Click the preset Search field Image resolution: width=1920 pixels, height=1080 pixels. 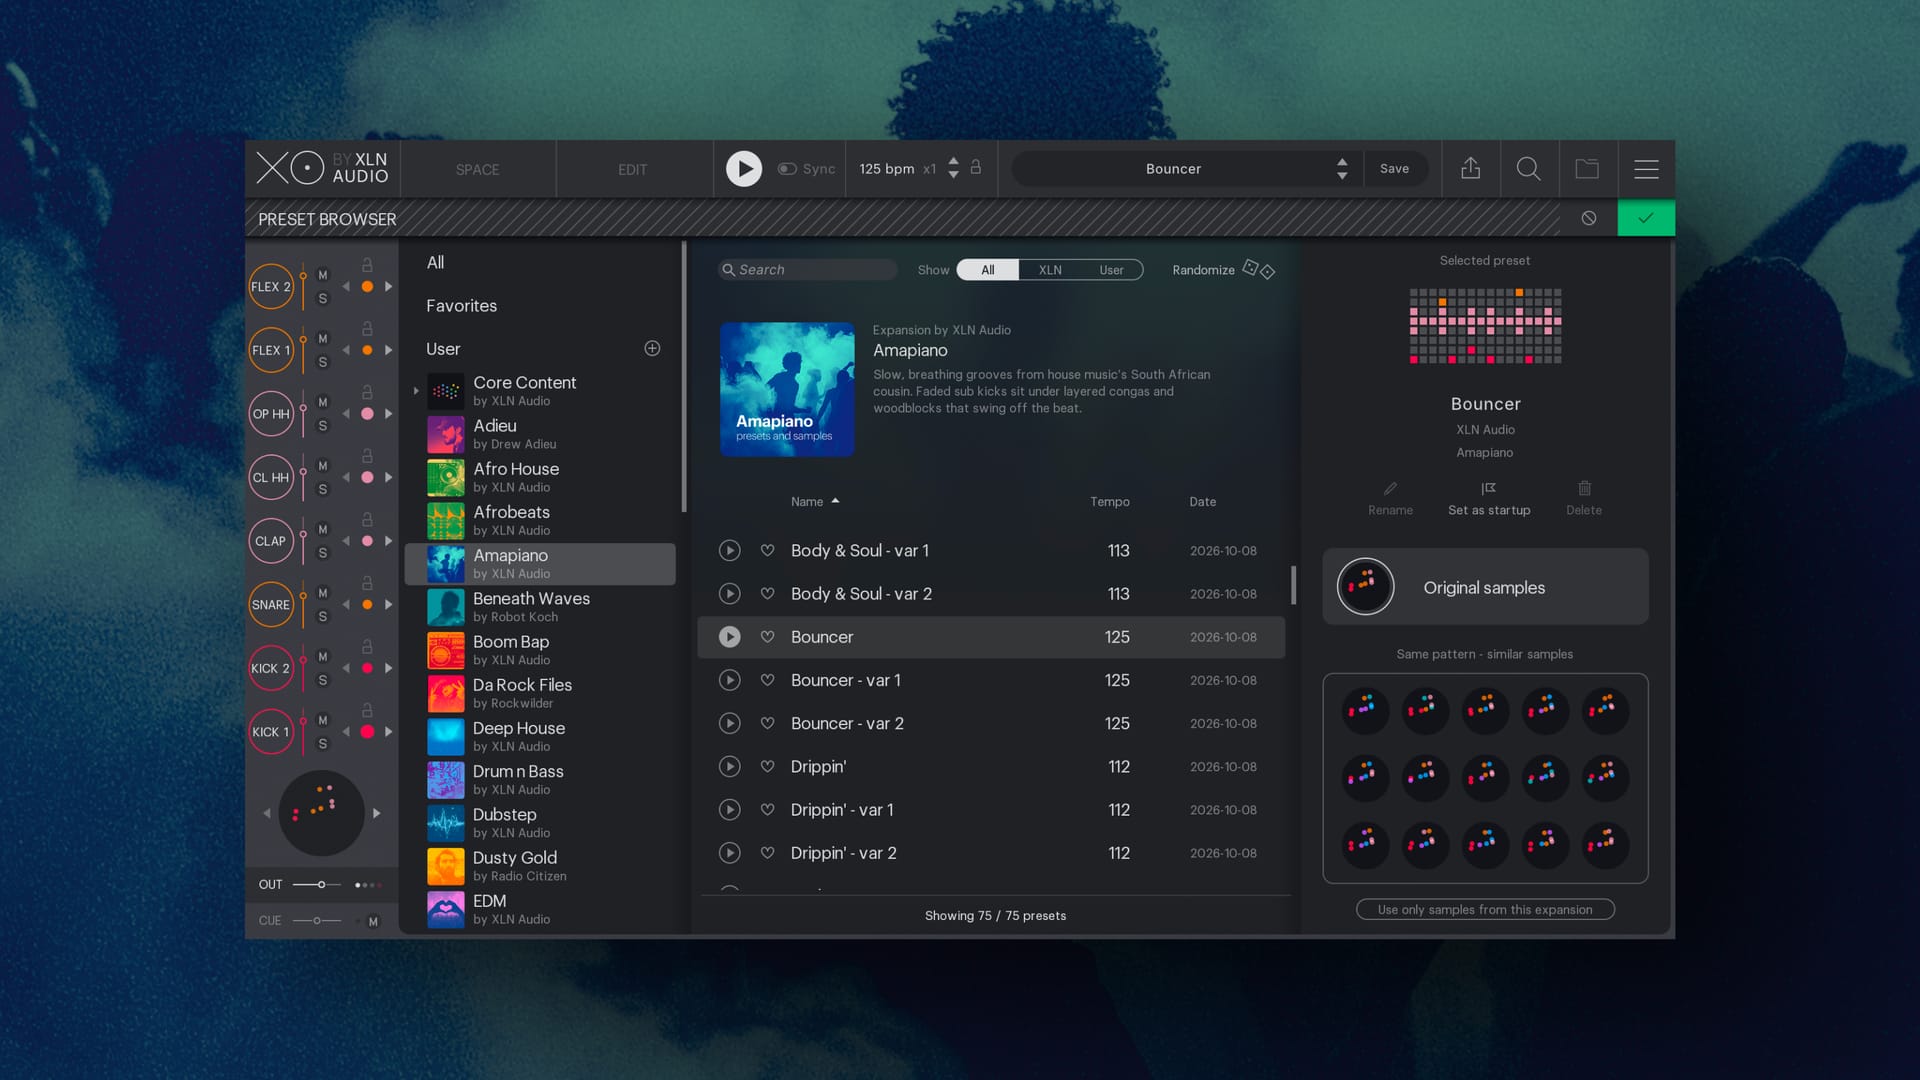pos(808,270)
